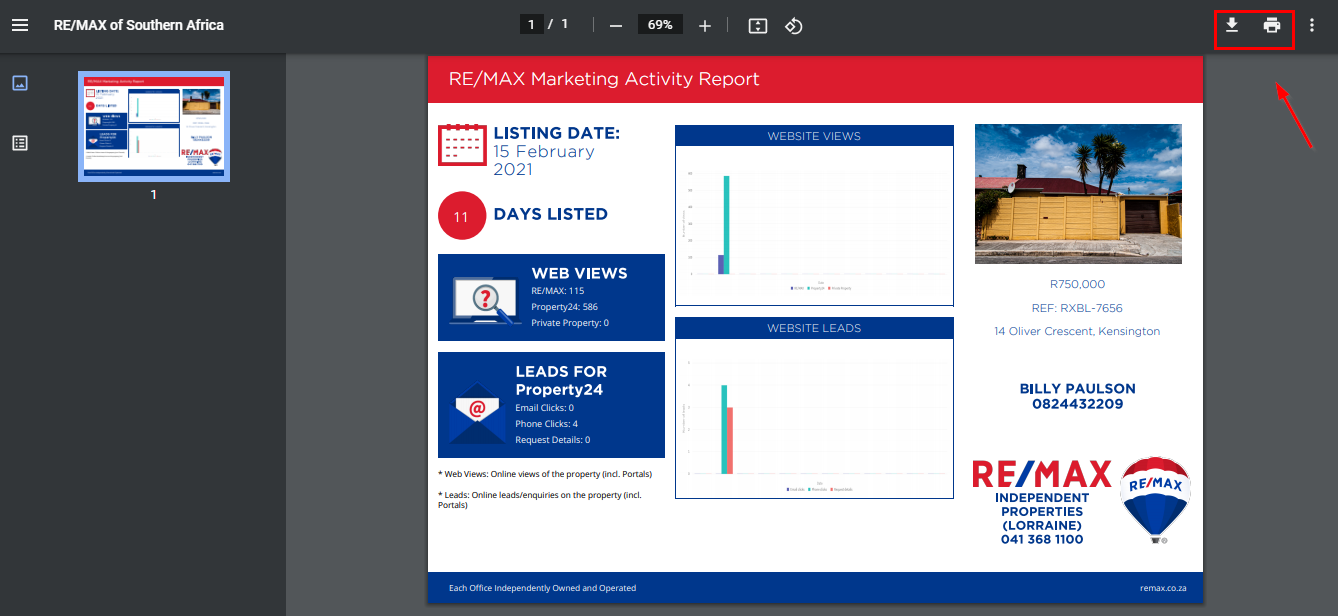Image resolution: width=1338 pixels, height=616 pixels.
Task: Click Private Property: 0 text
Action: [570, 323]
